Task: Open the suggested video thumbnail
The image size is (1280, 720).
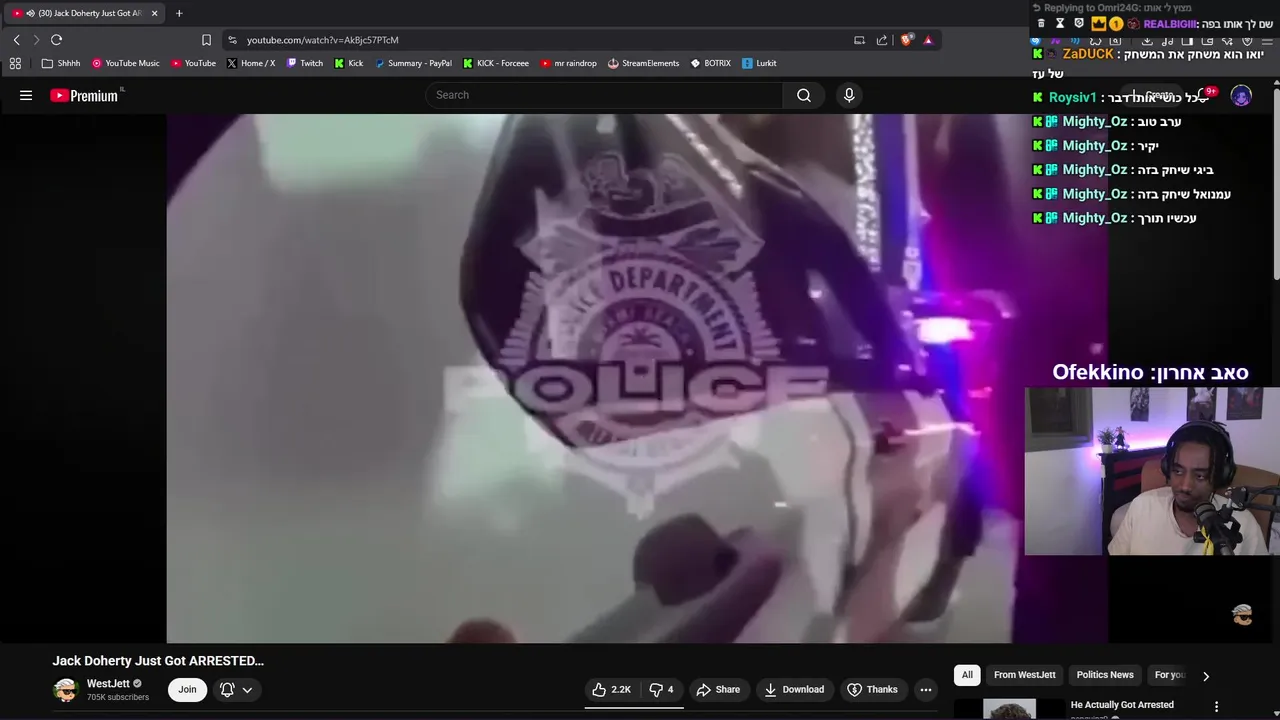Action: [1008, 709]
